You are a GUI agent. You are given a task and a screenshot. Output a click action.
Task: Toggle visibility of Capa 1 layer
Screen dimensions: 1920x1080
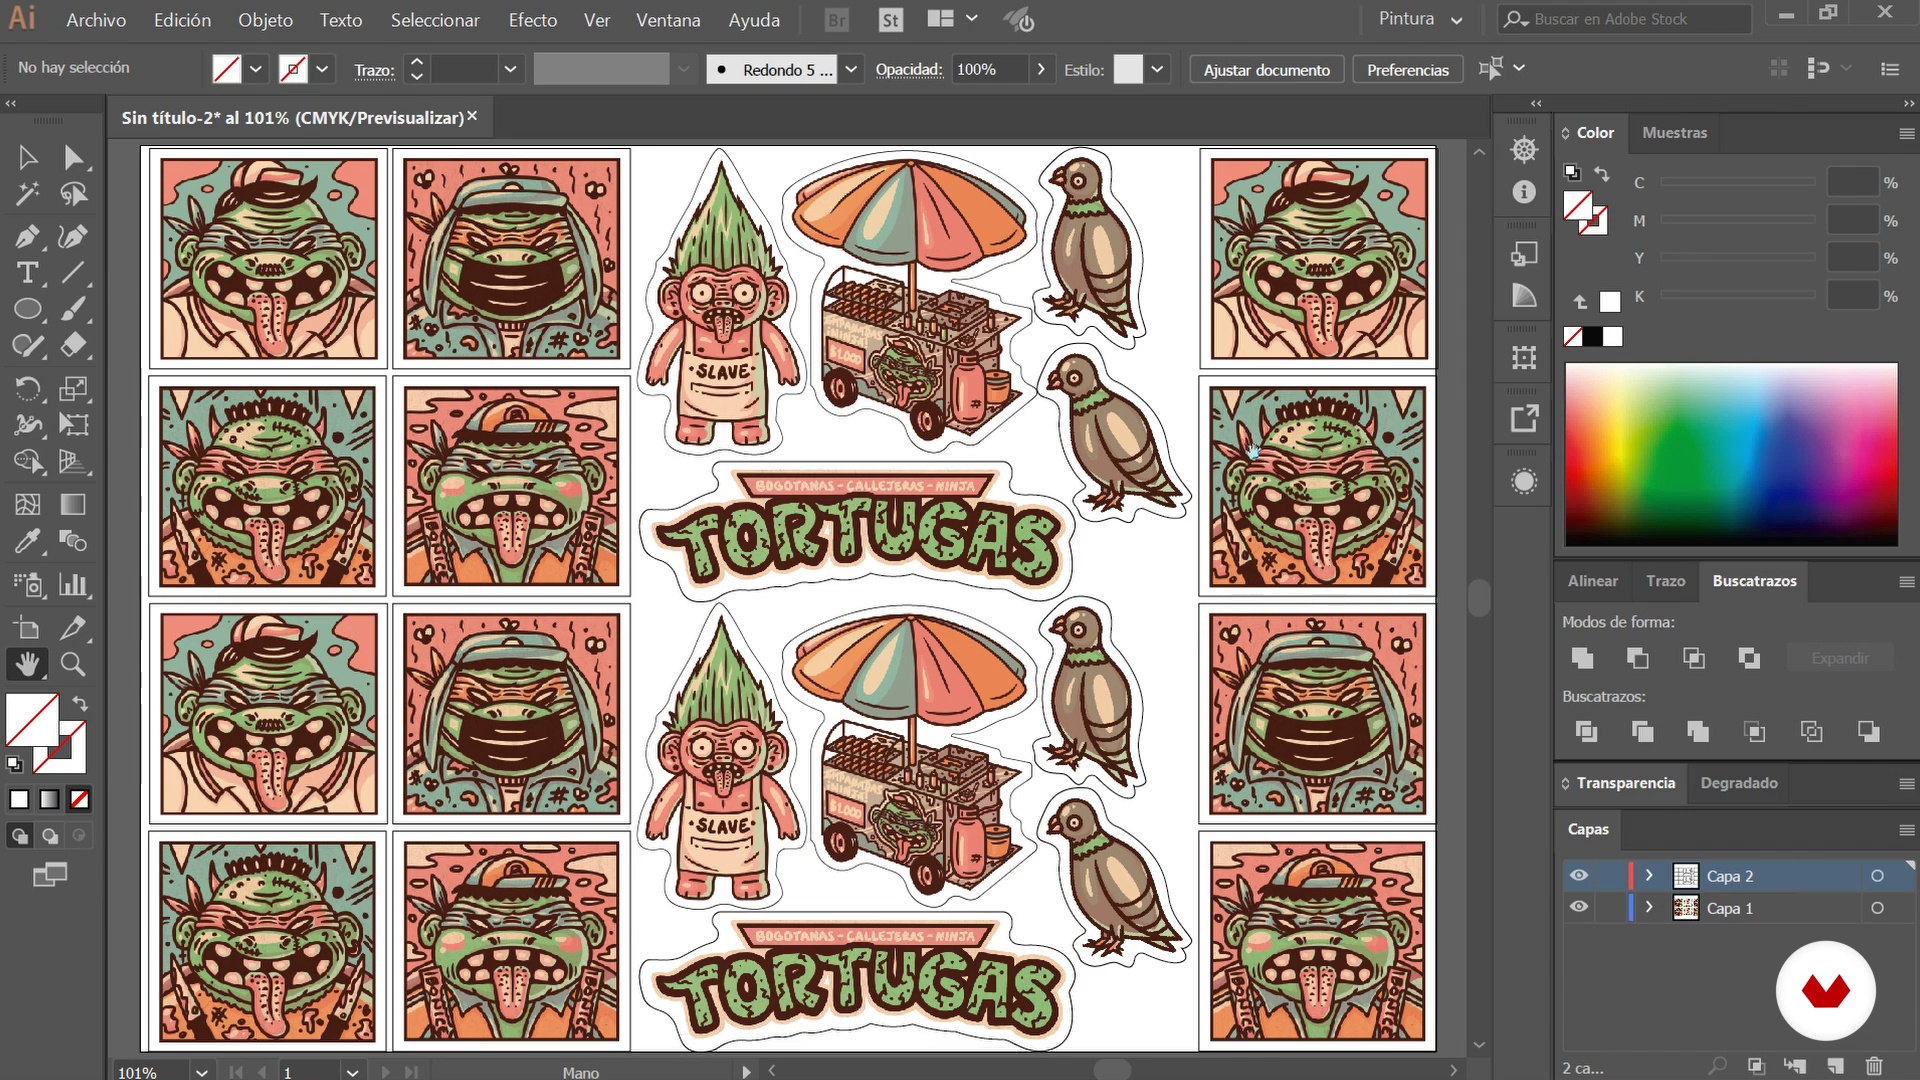coord(1579,908)
